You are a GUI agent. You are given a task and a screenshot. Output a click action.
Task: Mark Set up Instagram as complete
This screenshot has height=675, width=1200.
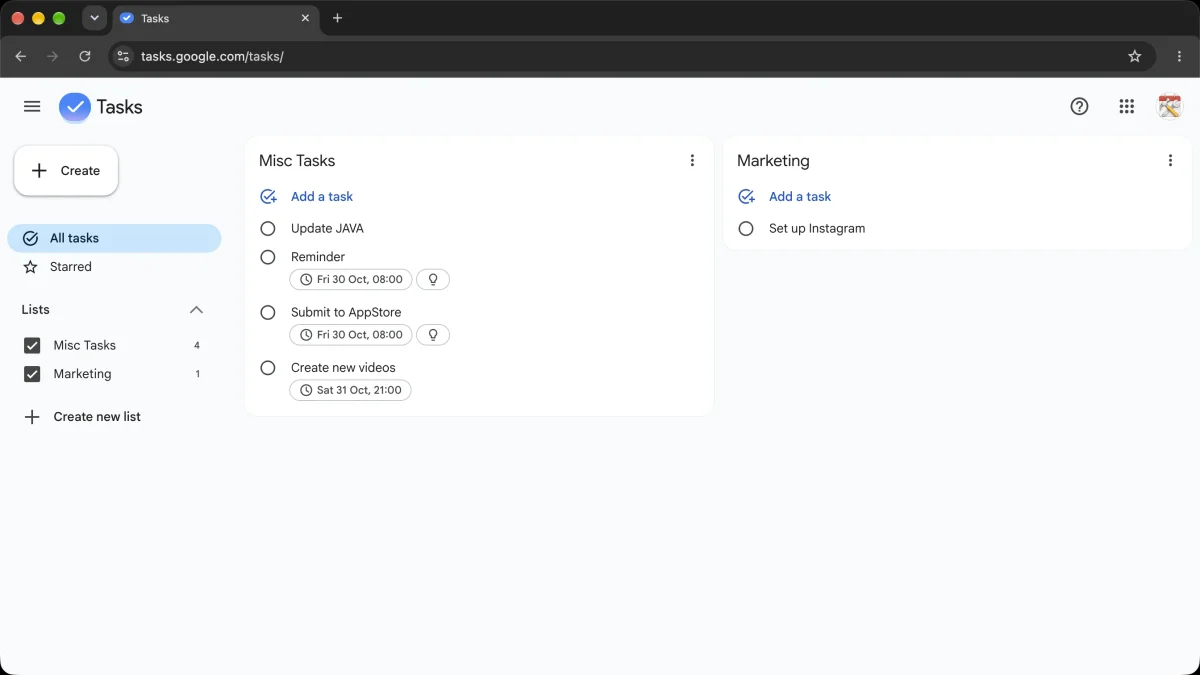click(746, 228)
